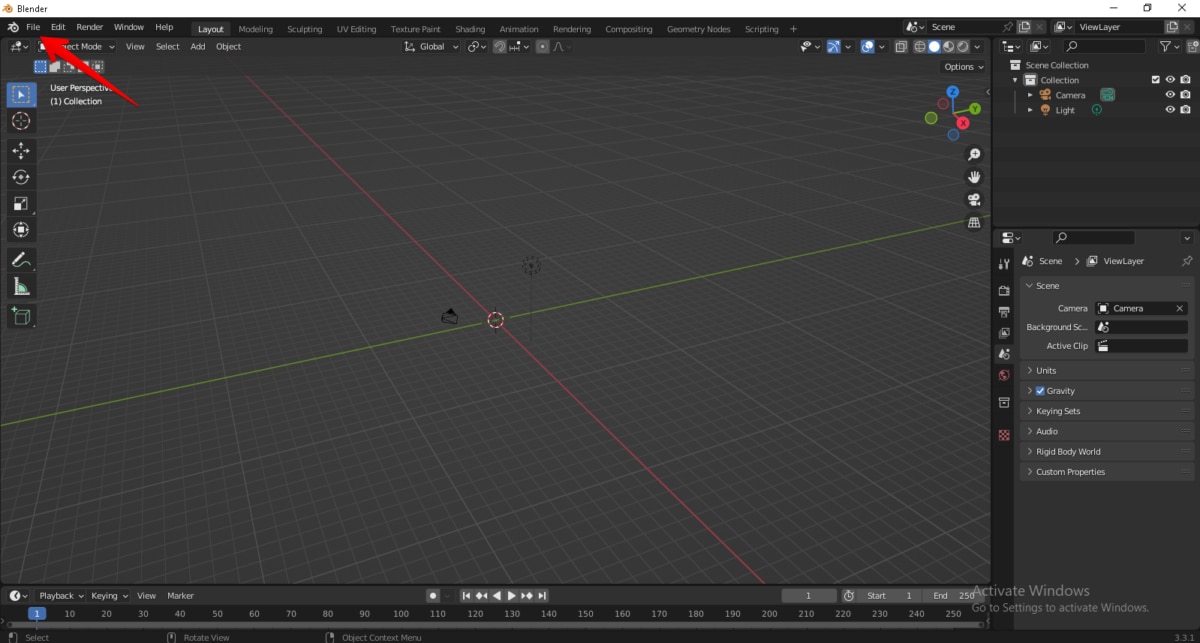Select the Rotate tool

(x=21, y=177)
